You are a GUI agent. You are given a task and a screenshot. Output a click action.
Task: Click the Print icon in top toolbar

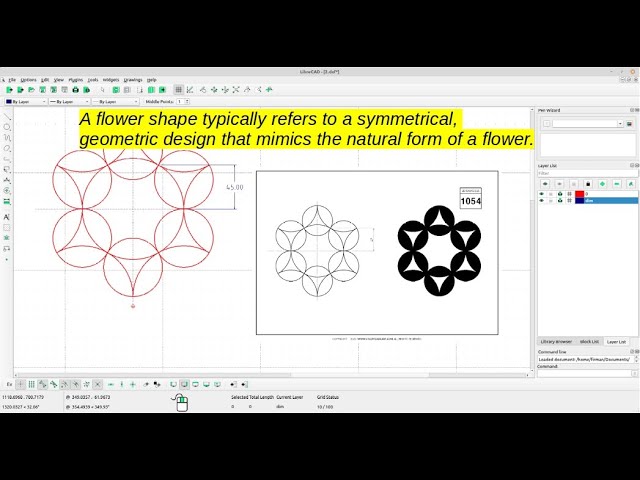coord(76,90)
